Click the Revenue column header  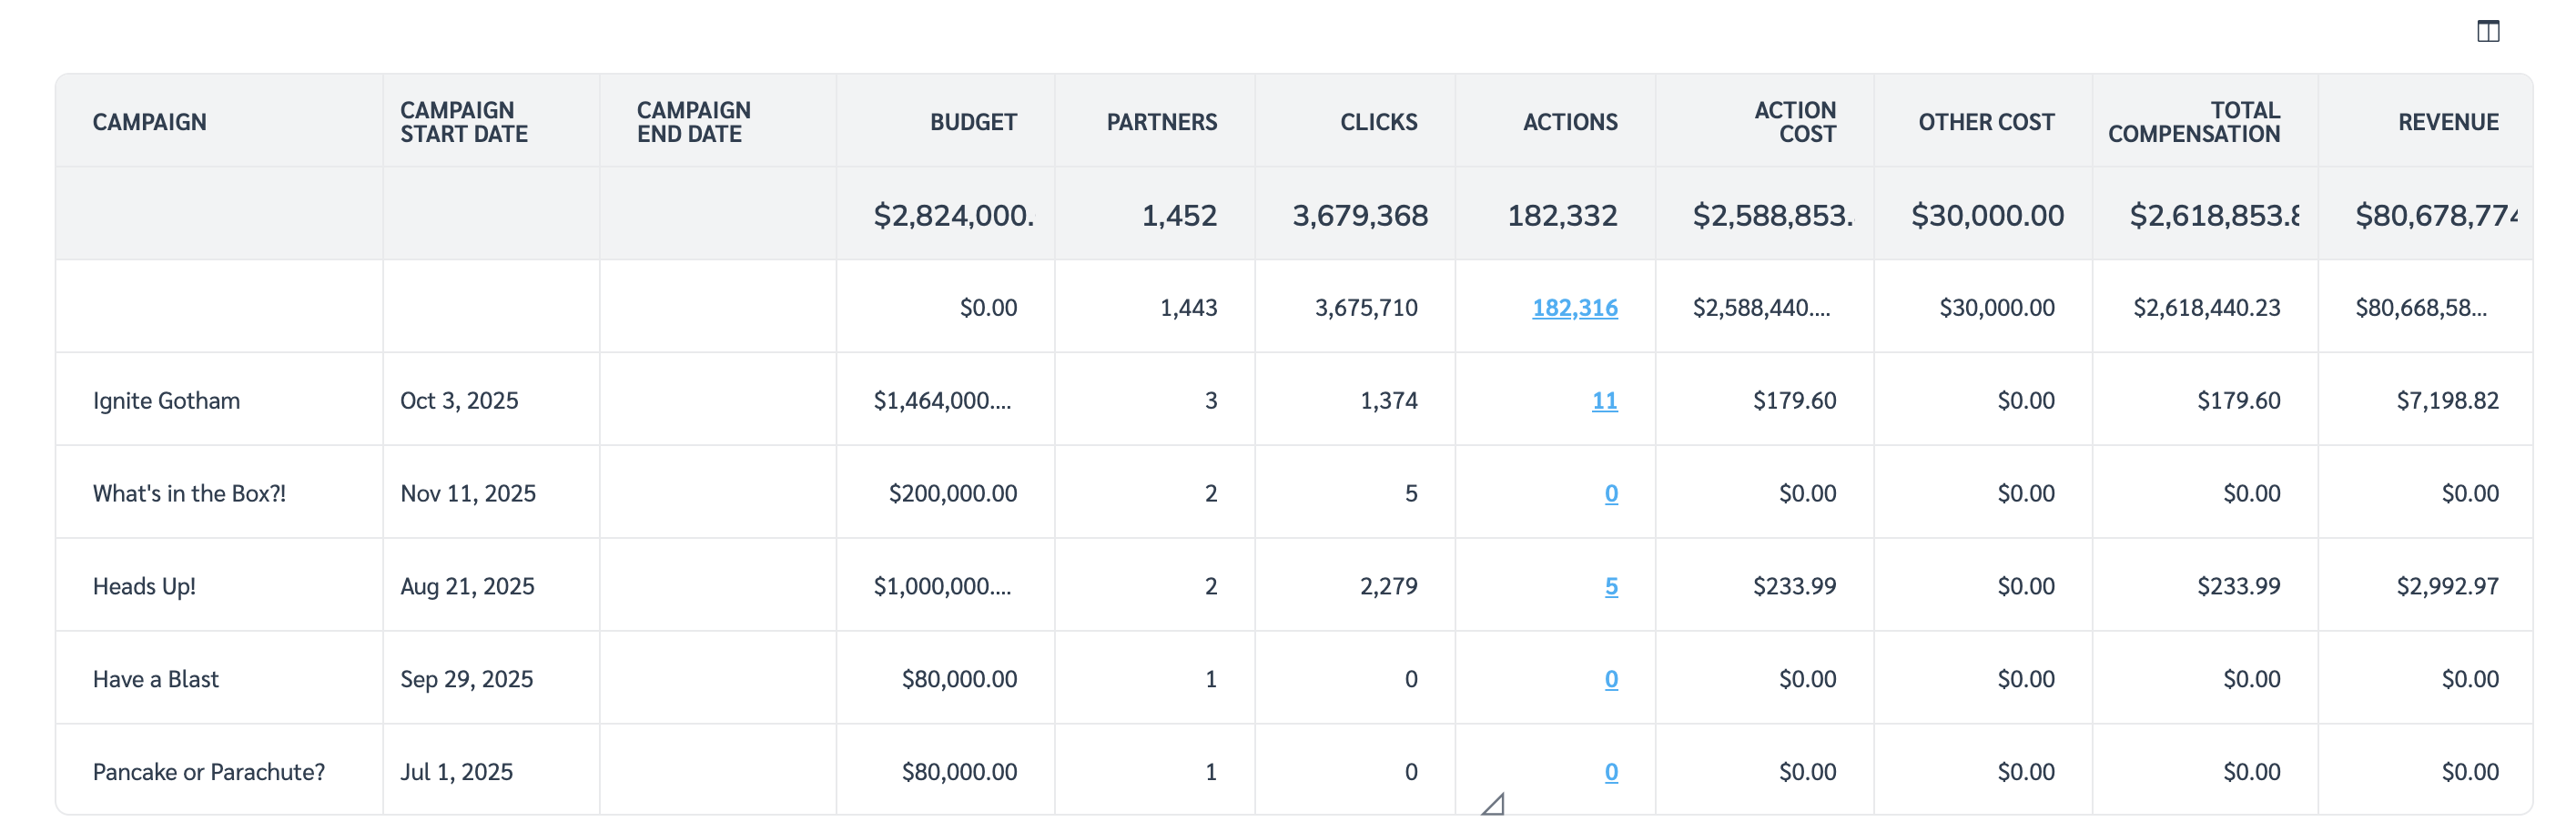(2447, 122)
